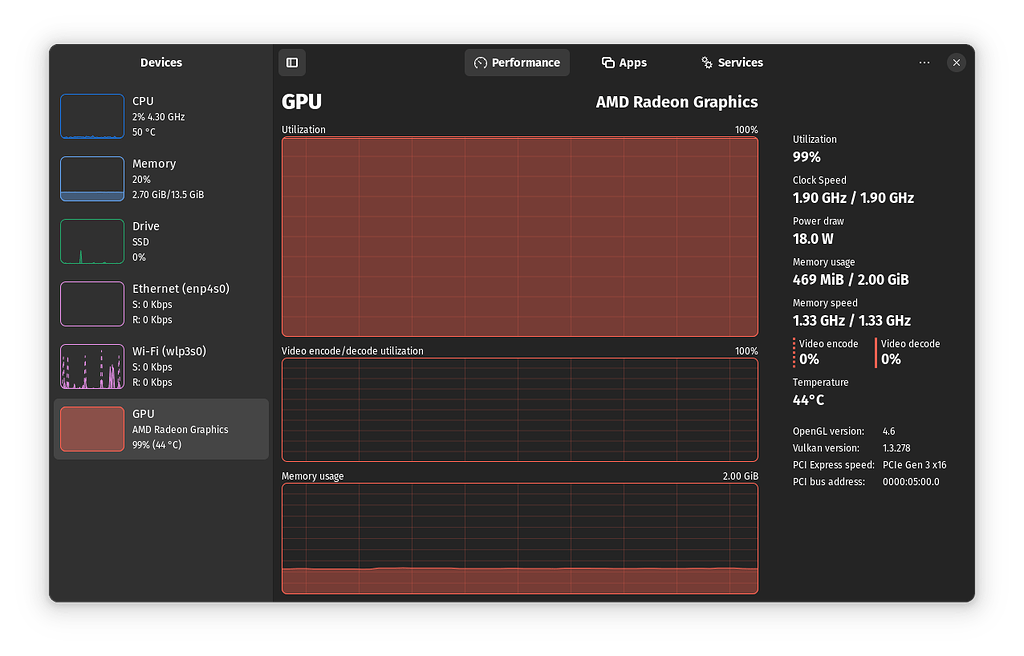Screen dimensions: 1024x656
Task: Open the Services tab
Action: click(731, 62)
